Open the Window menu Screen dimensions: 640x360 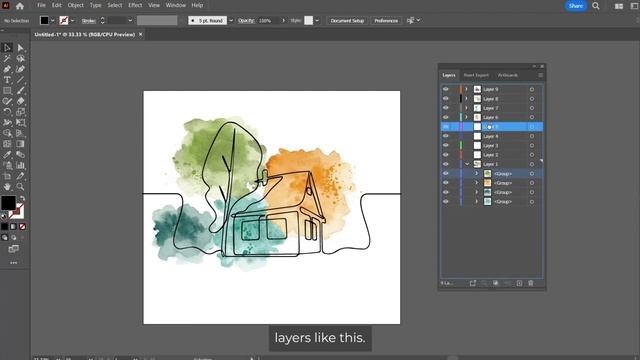tap(176, 5)
